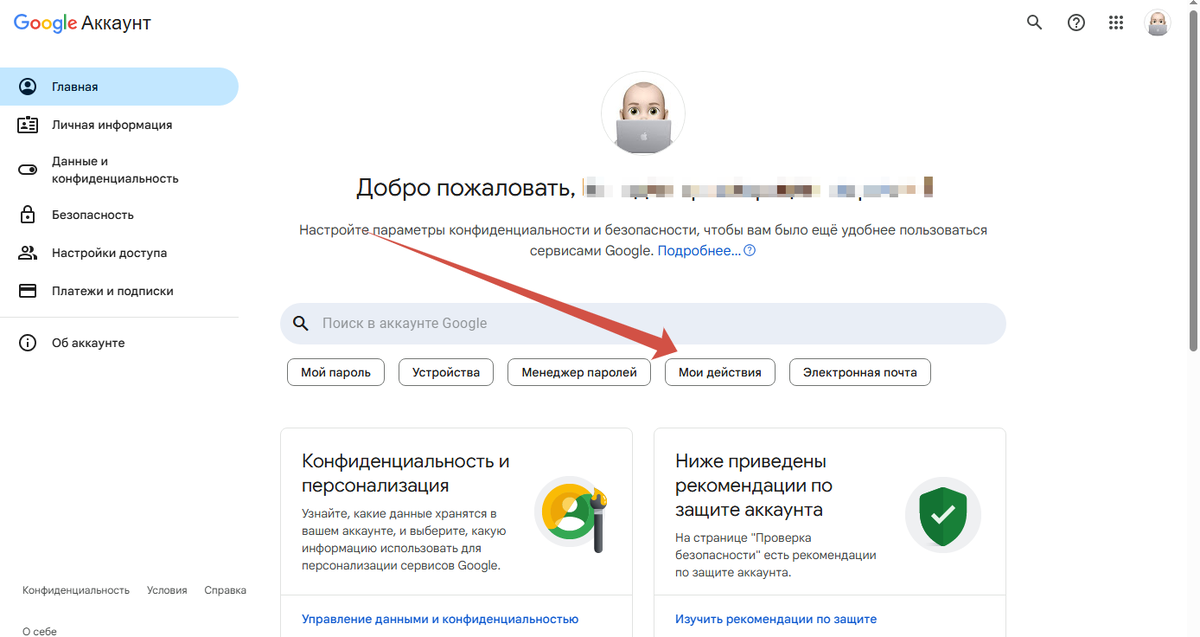Click the Данные и конфиденциальность toggle icon
This screenshot has width=1200, height=637.
click(x=28, y=170)
